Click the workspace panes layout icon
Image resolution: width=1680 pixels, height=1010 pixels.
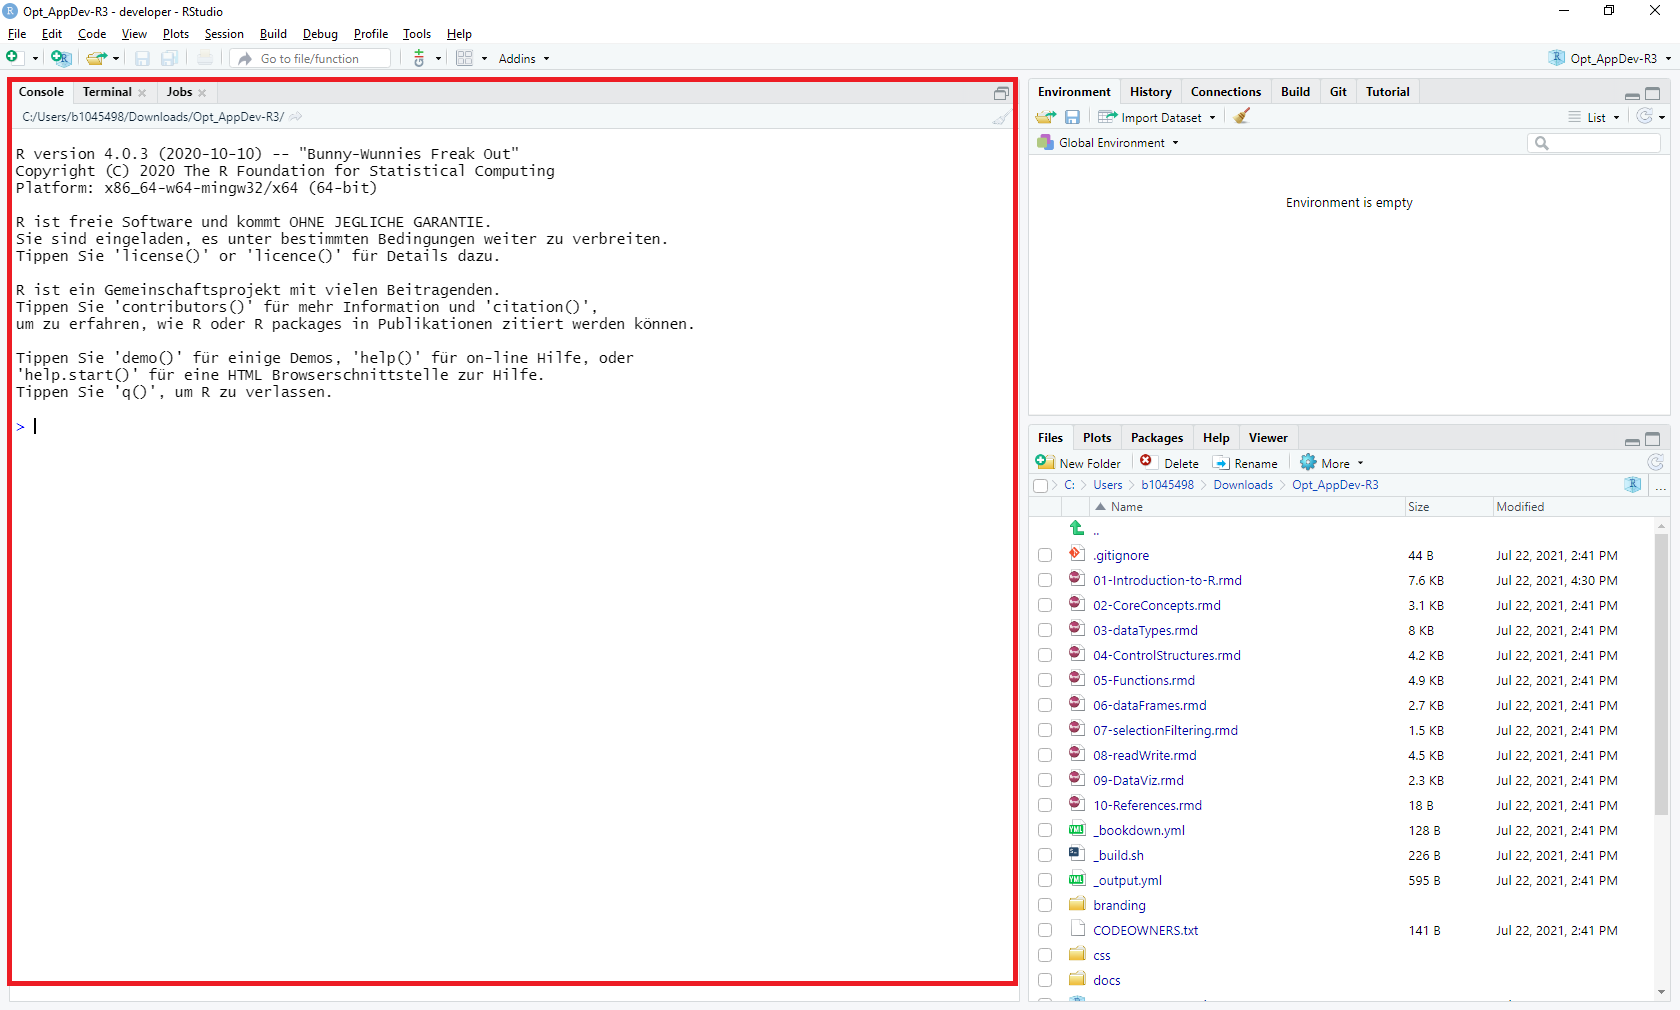465,58
